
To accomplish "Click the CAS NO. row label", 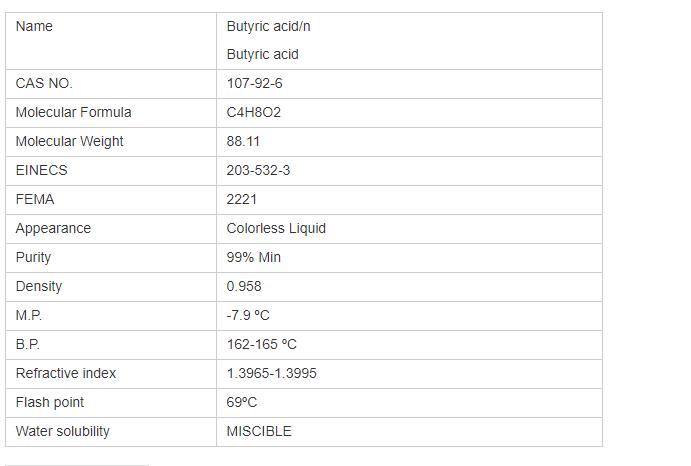I will 44,83.
